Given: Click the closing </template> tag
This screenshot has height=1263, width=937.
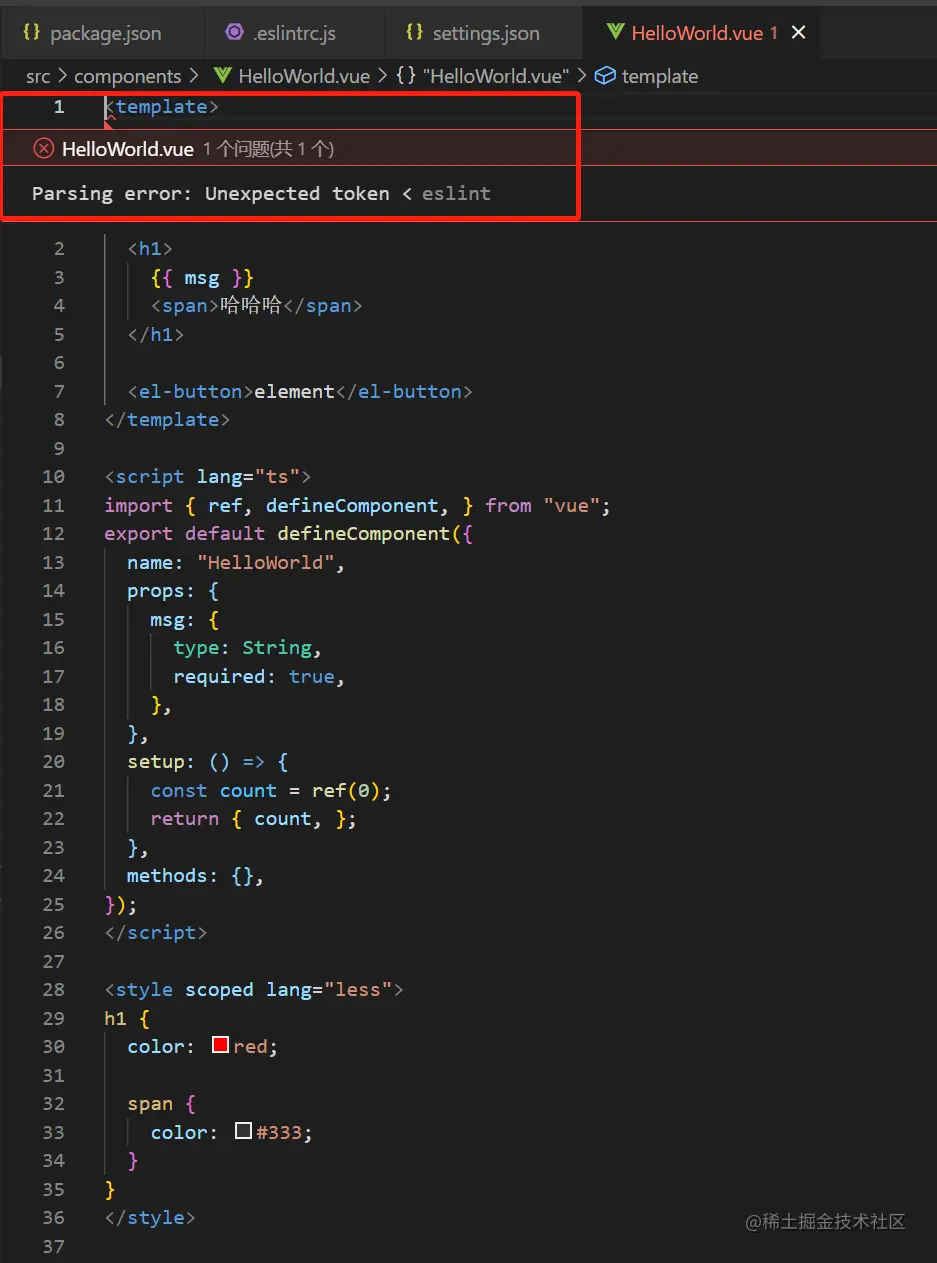Looking at the screenshot, I should click(167, 419).
